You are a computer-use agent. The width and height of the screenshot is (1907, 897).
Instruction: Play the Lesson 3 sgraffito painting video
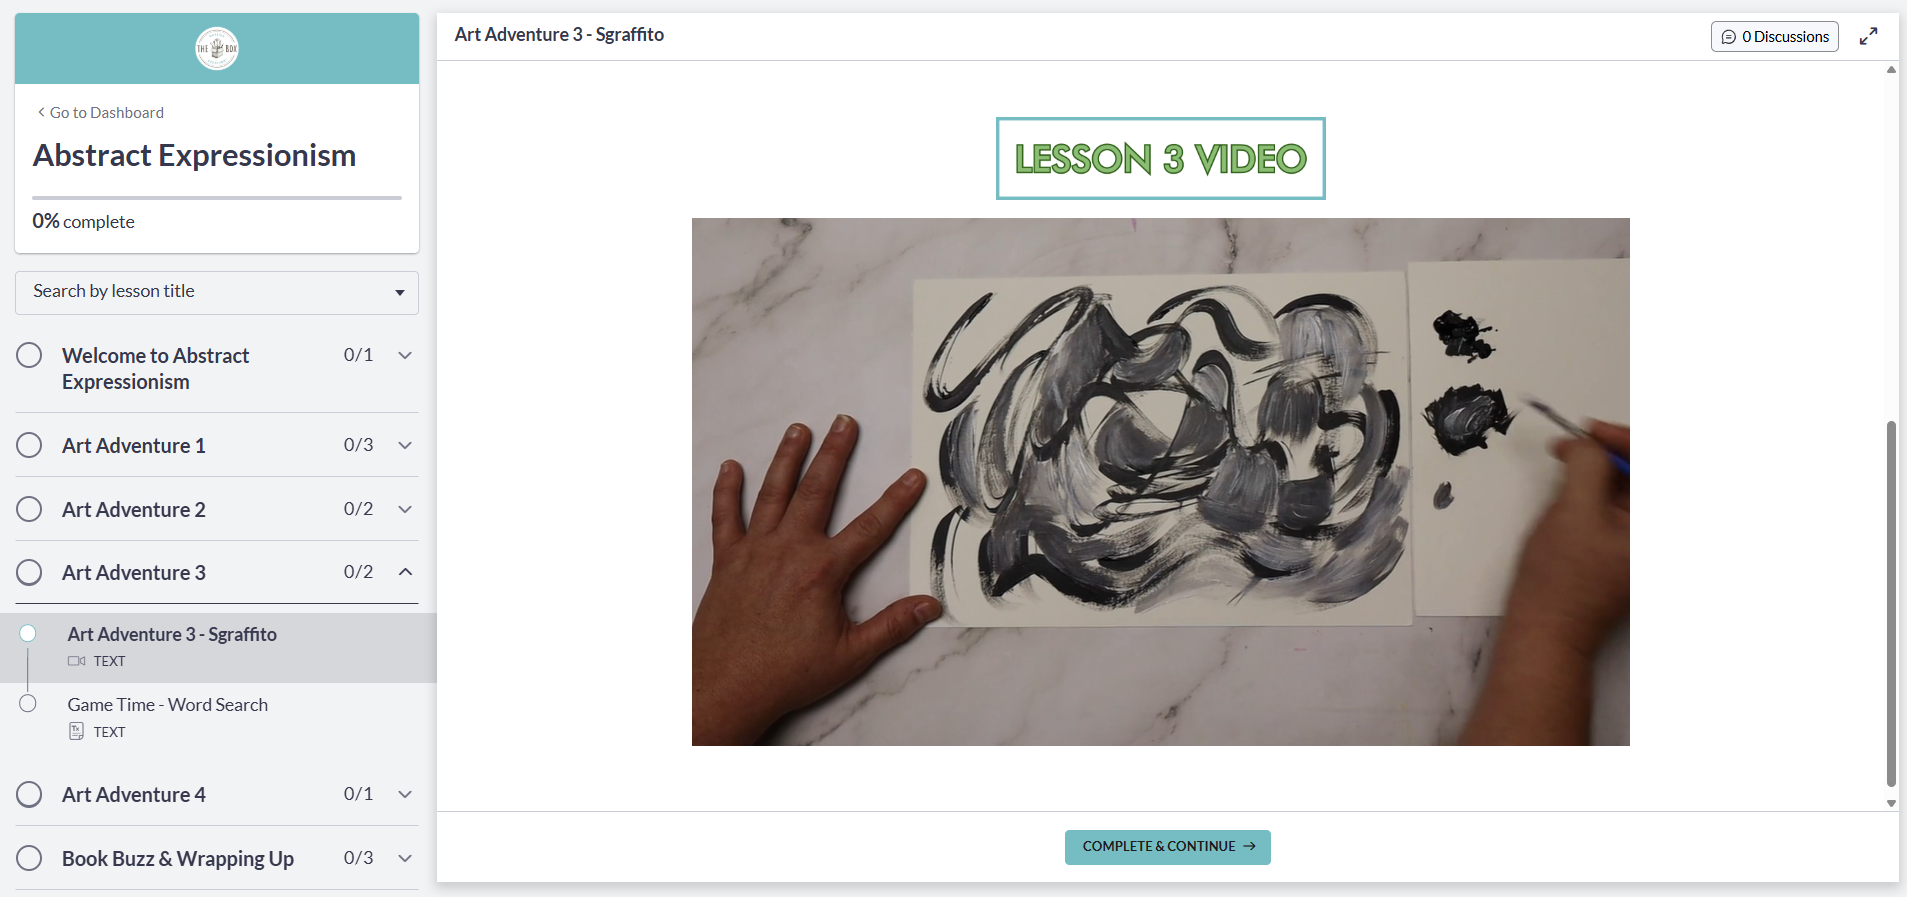[1160, 482]
